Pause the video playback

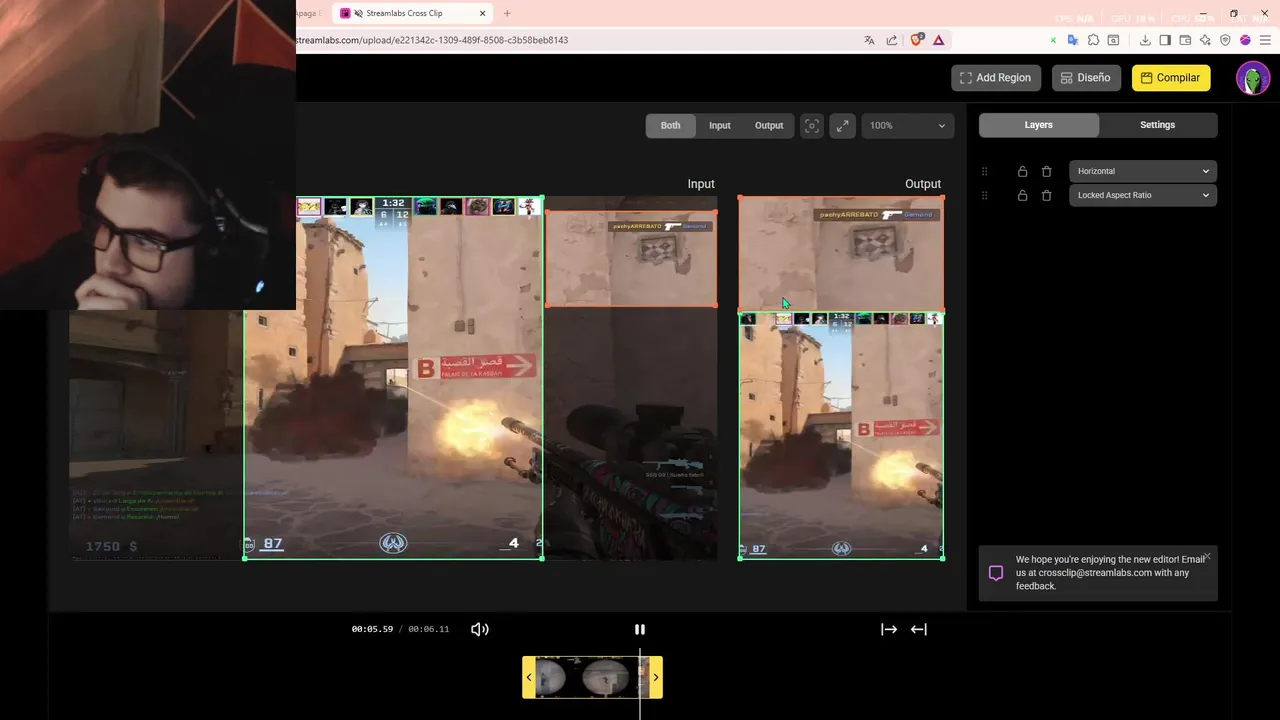640,629
